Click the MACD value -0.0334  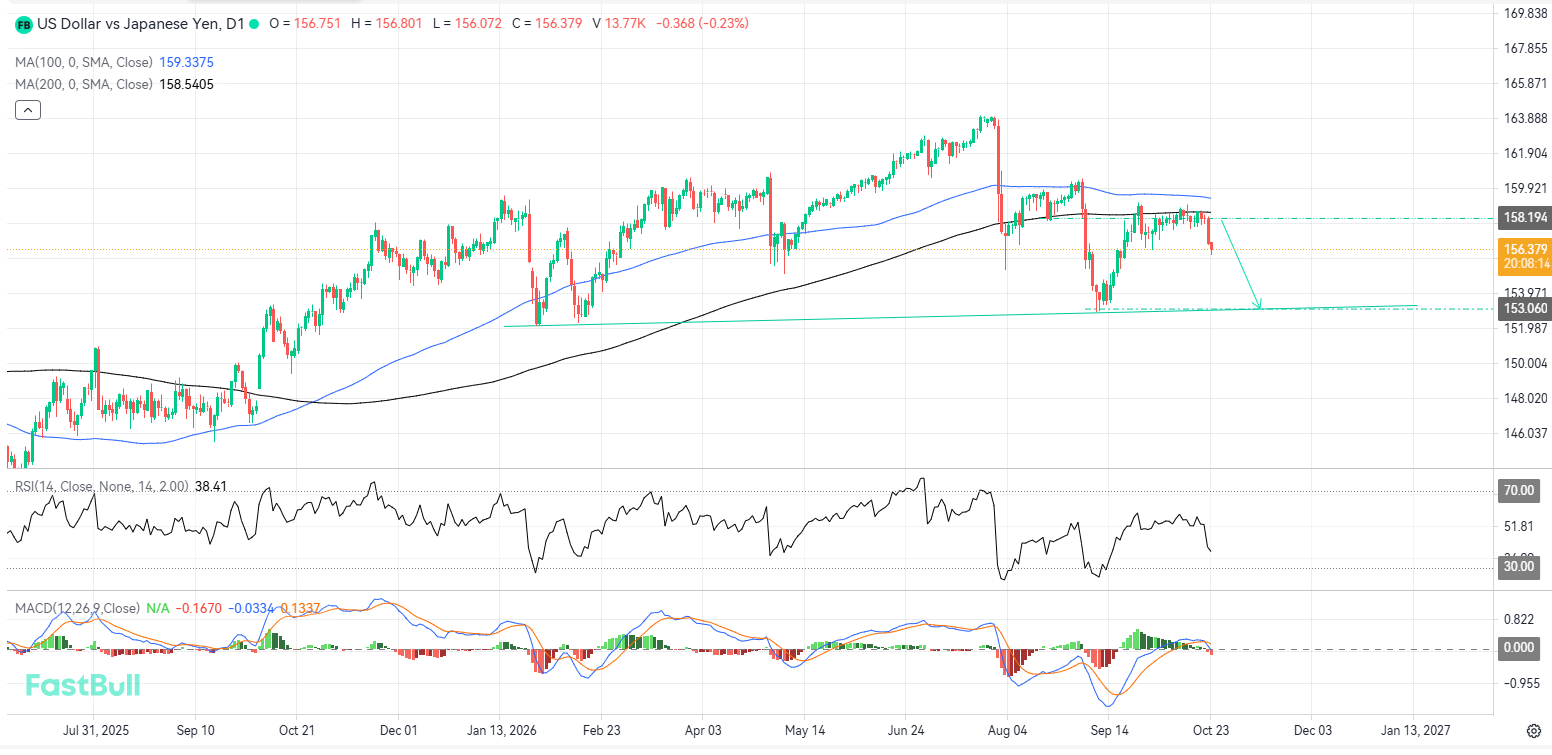(x=250, y=607)
